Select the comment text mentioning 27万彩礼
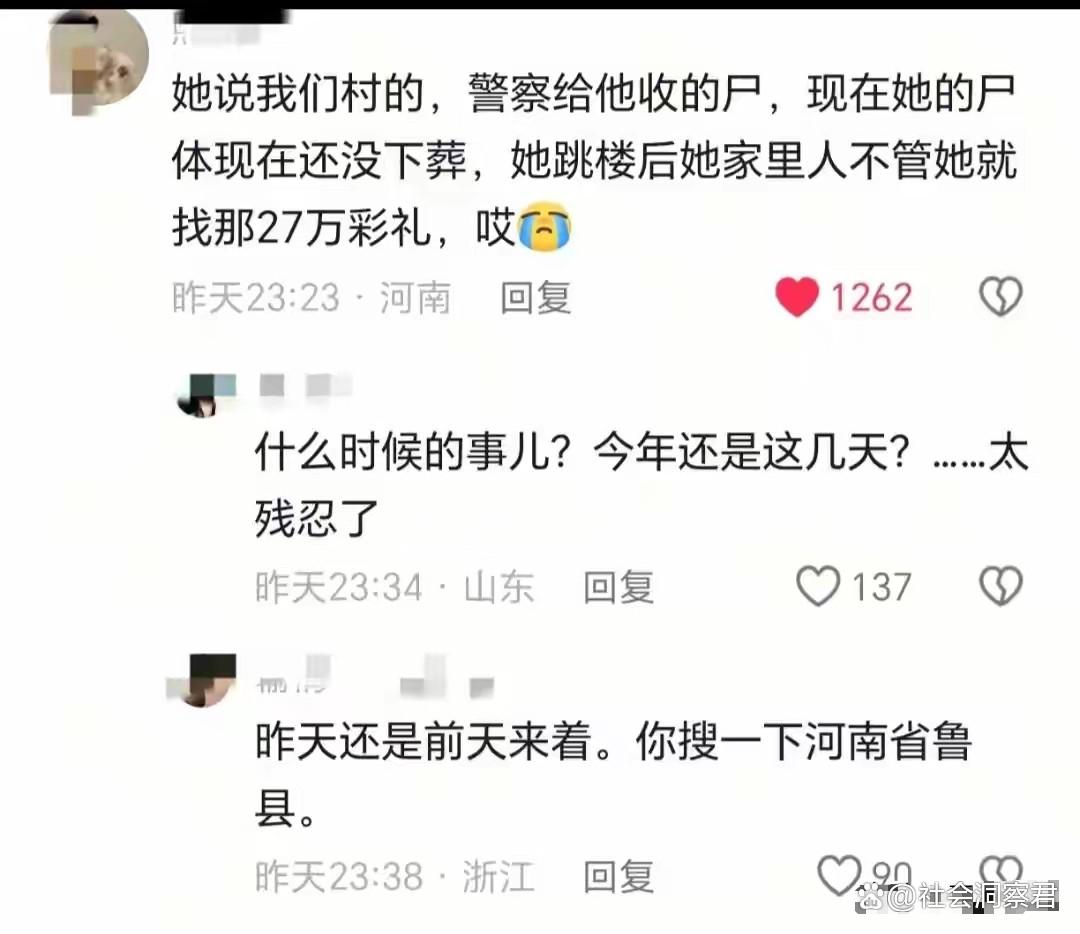The width and height of the screenshot is (1080, 934). point(594,160)
